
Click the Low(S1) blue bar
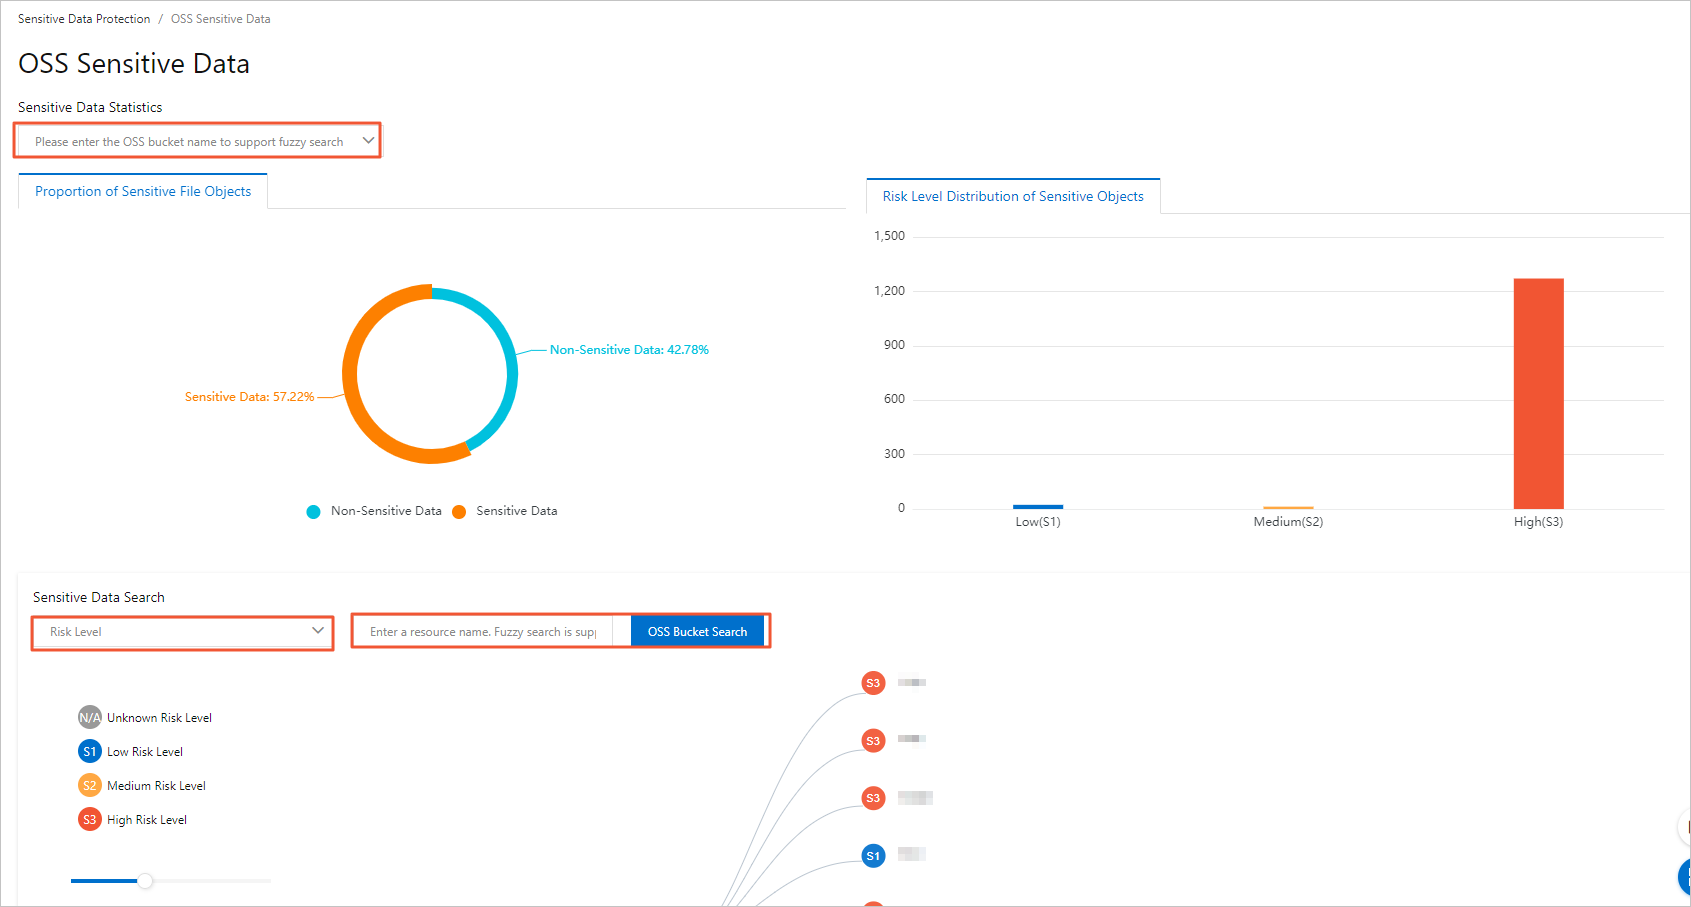coord(1038,507)
